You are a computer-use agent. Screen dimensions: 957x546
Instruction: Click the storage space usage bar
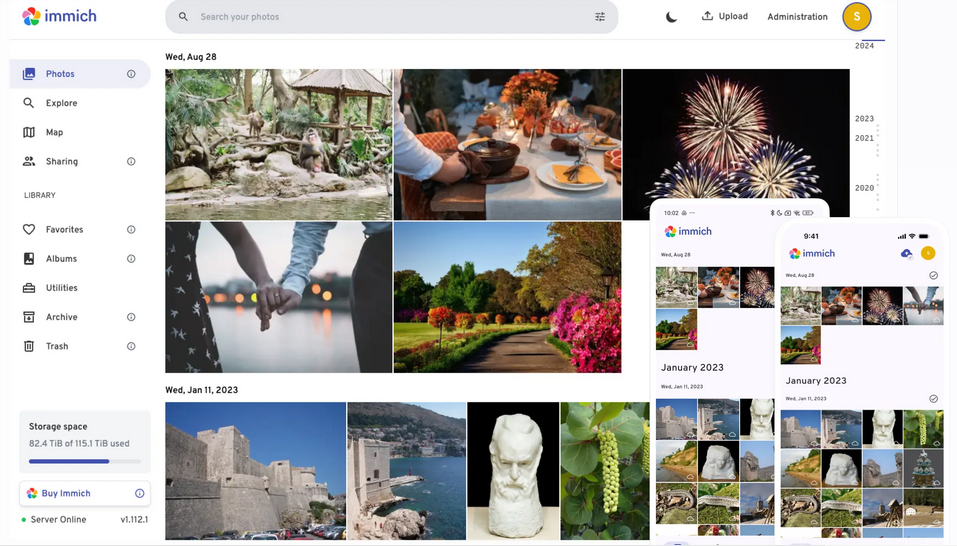(x=84, y=461)
